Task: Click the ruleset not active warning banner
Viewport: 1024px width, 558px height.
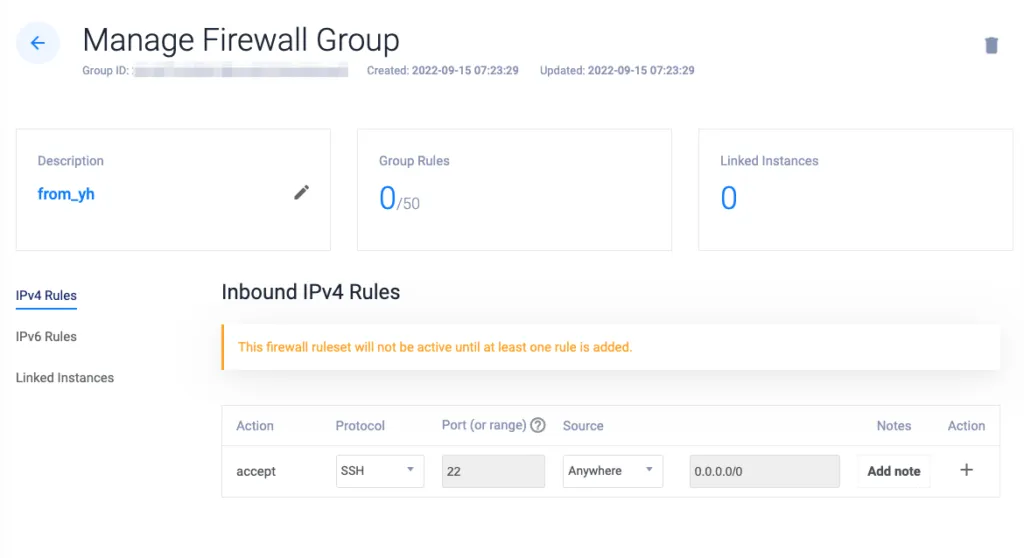Action: pyautogui.click(x=611, y=347)
